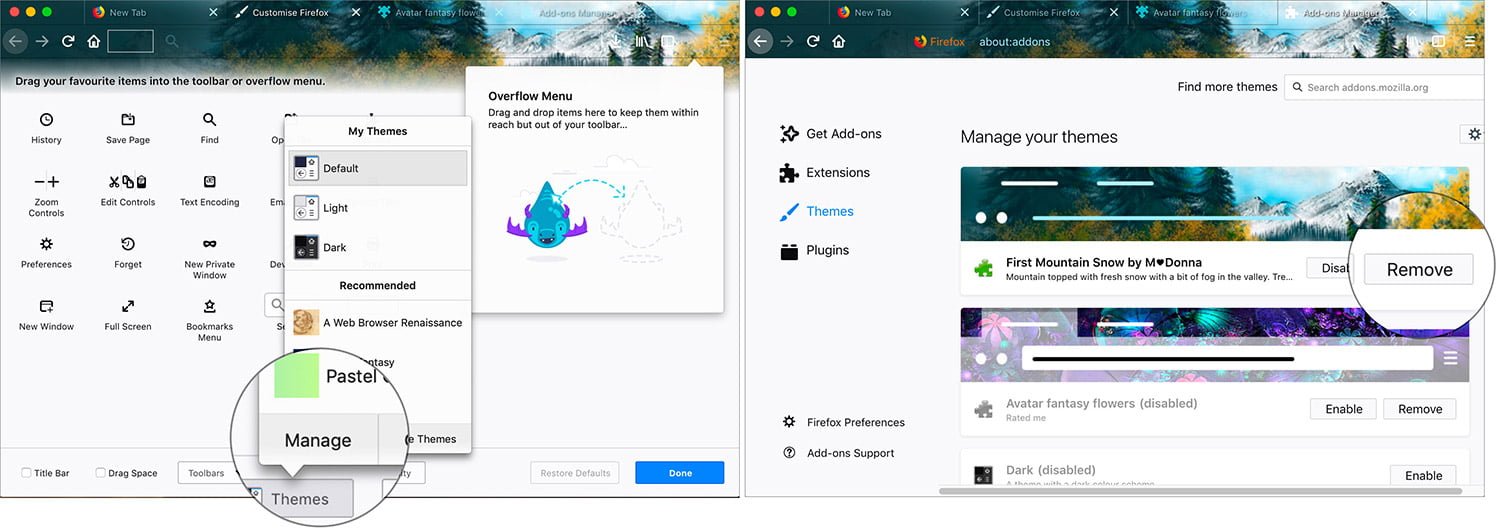Open Get Add-ons in sidebar
Screen dimensions: 1500x532
click(x=830, y=134)
